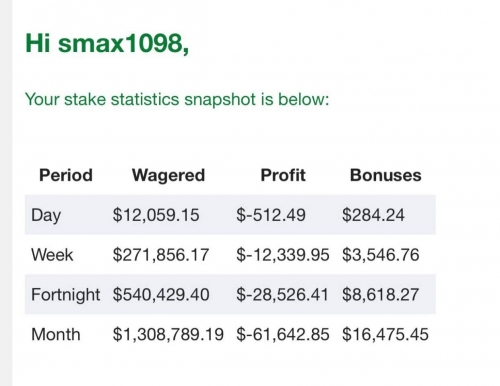The width and height of the screenshot is (500, 386).
Task: Click the Month bonuses value $16,475.45
Action: point(385,334)
